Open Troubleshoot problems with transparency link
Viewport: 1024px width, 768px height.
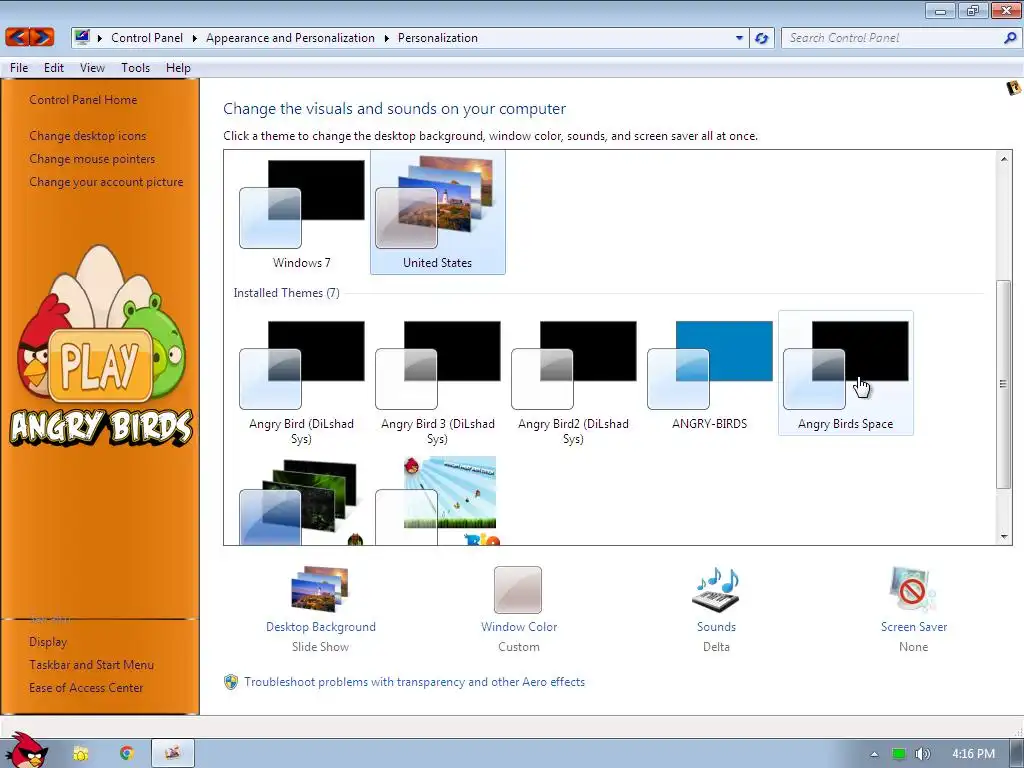coord(415,682)
